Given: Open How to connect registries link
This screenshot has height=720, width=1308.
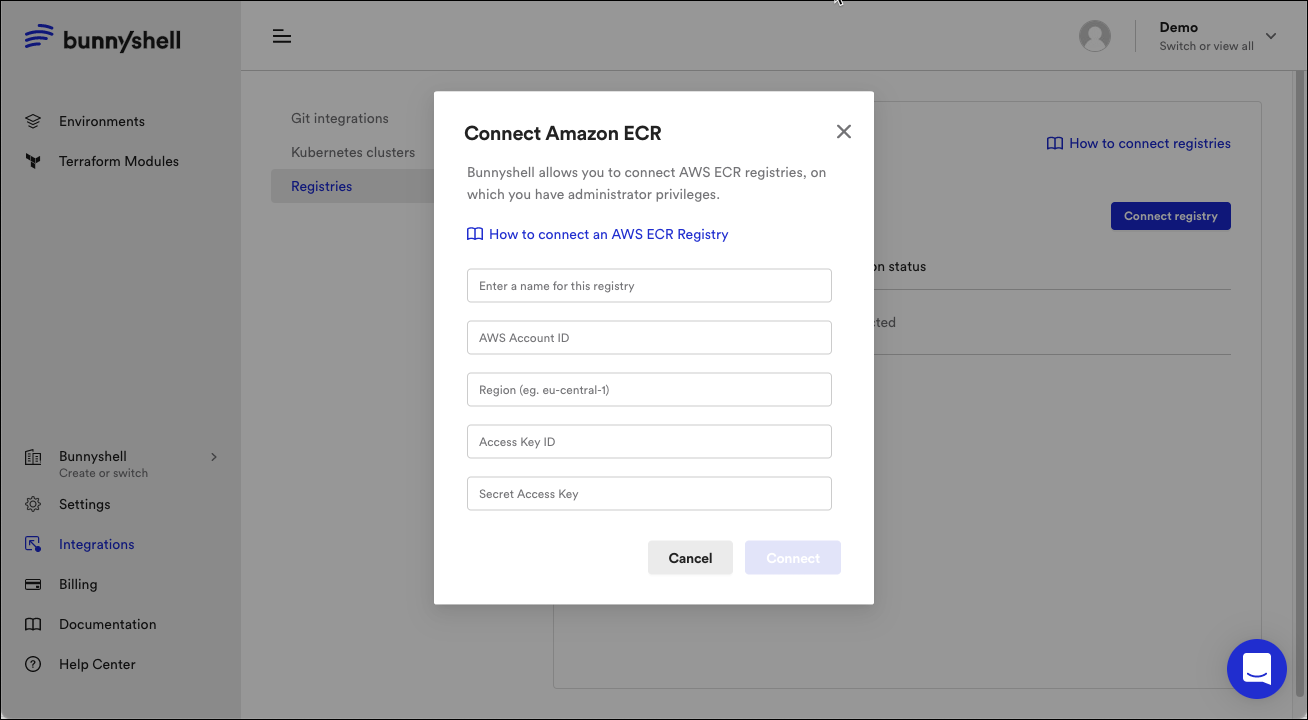Looking at the screenshot, I should 1150,143.
